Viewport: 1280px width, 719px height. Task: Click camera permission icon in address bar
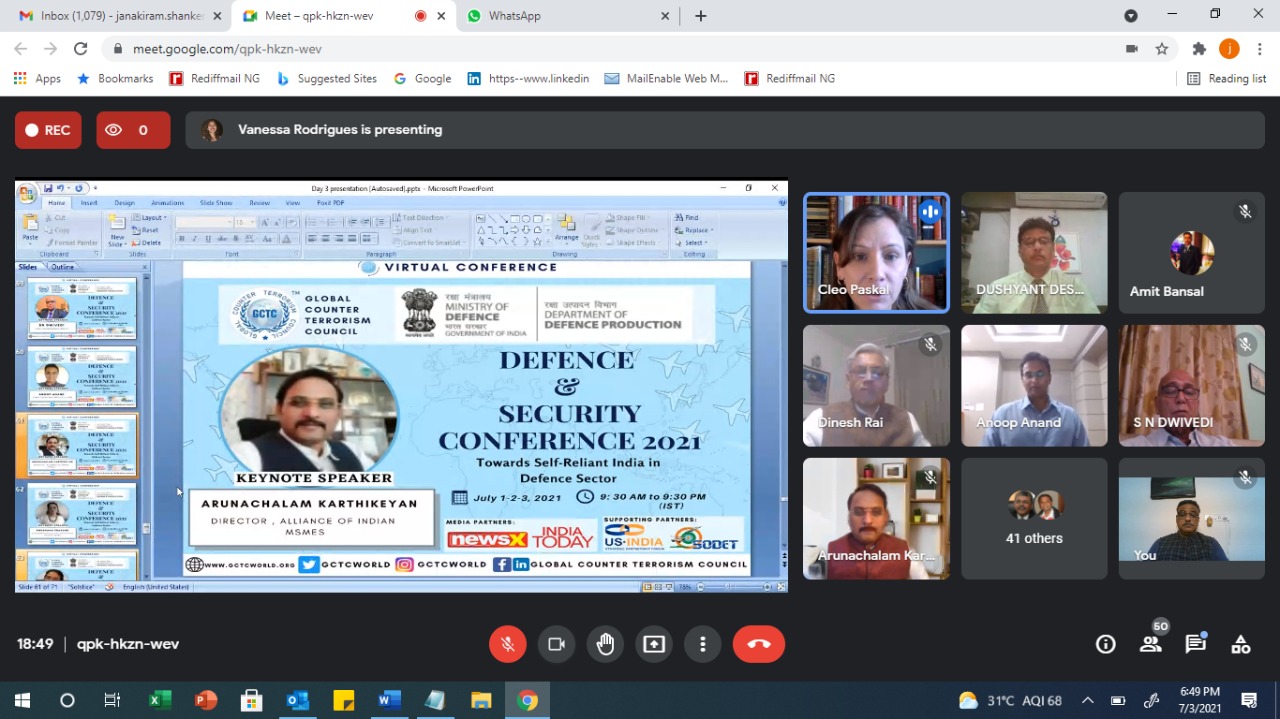1132,49
